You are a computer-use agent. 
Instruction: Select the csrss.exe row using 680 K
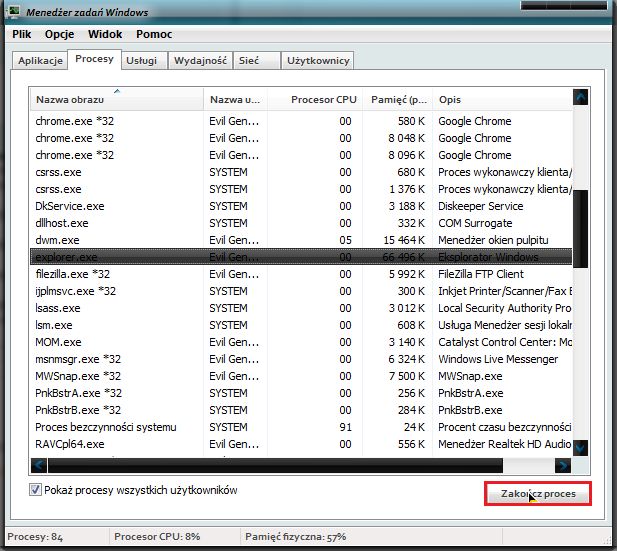click(301, 172)
